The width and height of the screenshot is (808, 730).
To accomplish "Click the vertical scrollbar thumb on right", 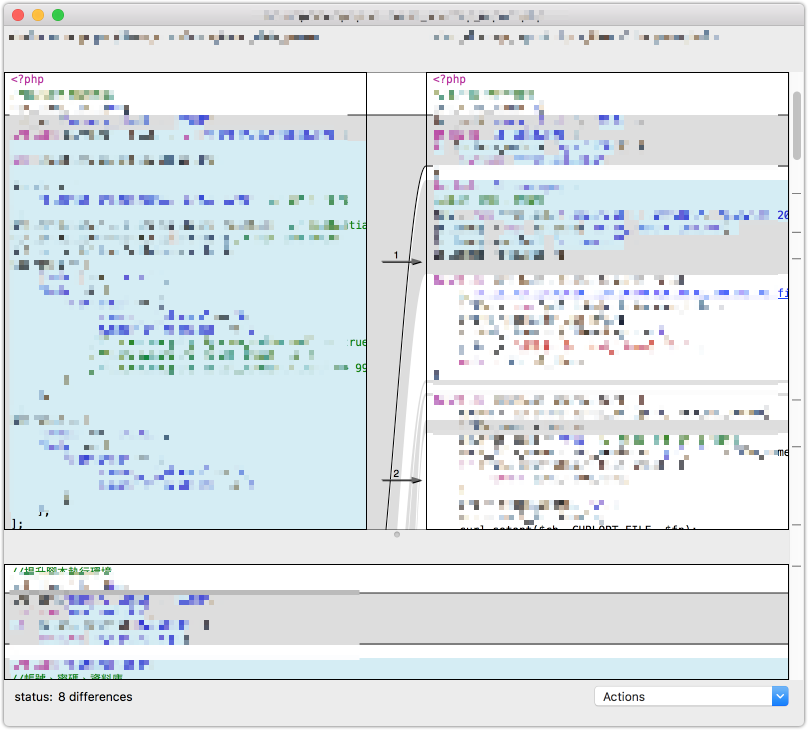I will coord(797,126).
